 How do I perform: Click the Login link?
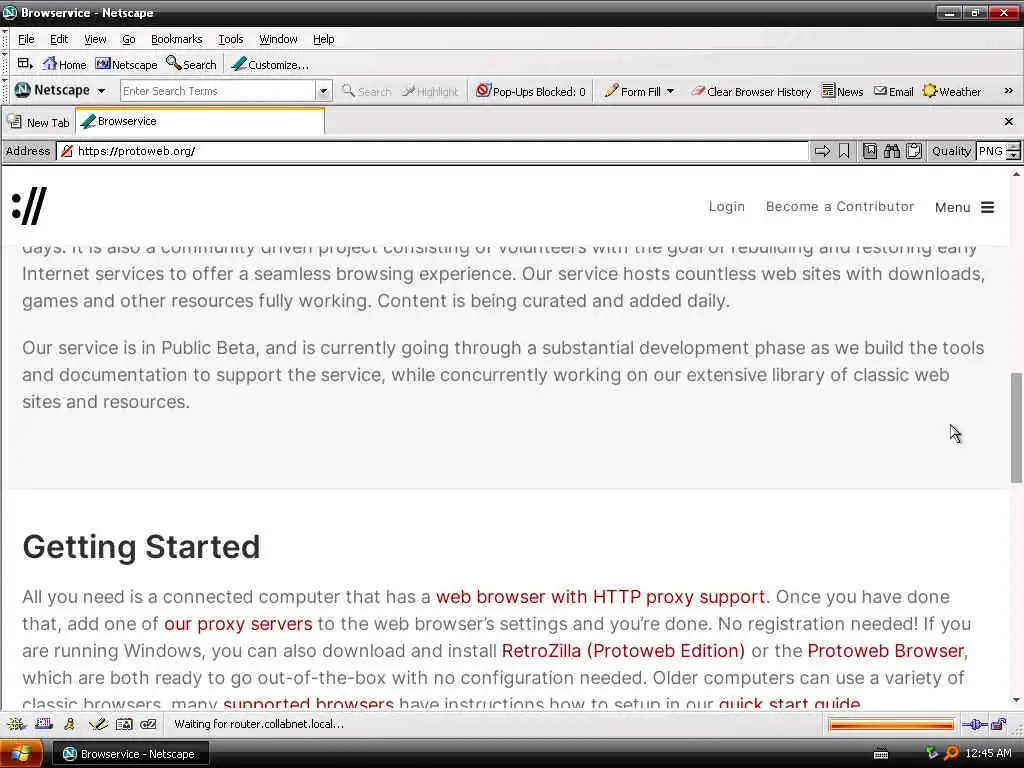[727, 206]
